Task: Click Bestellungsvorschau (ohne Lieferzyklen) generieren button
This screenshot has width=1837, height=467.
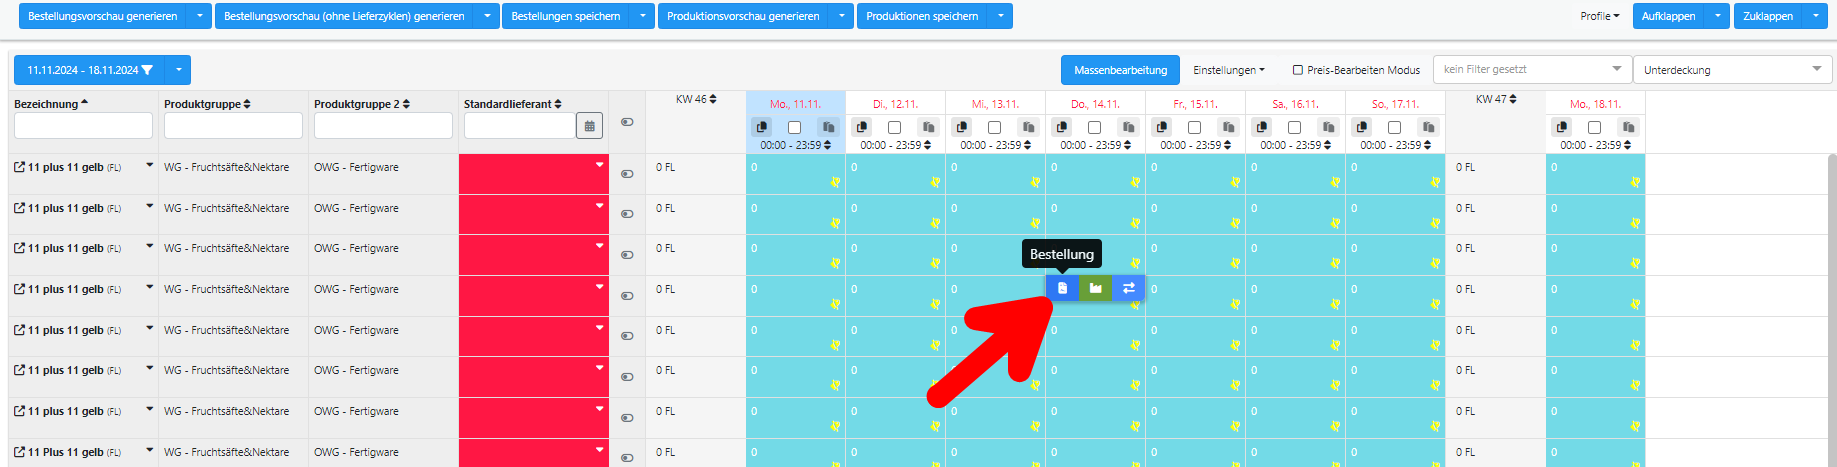Action: [x=344, y=16]
